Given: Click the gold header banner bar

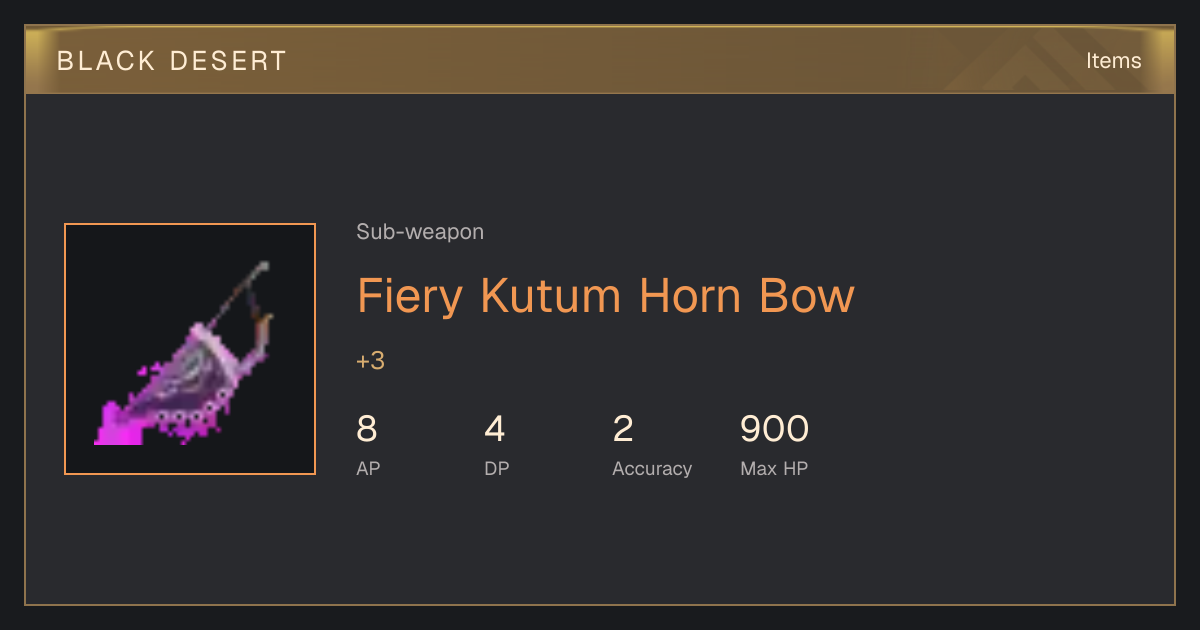Looking at the screenshot, I should 600,60.
